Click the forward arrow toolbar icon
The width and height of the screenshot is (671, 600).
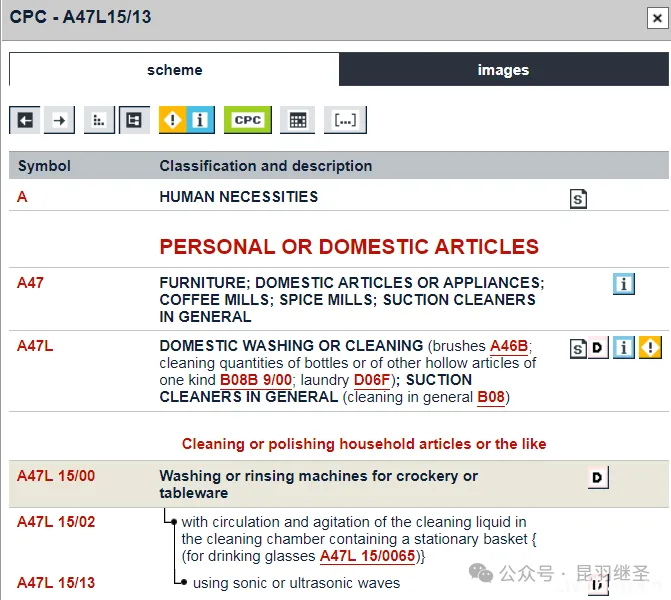(x=59, y=120)
